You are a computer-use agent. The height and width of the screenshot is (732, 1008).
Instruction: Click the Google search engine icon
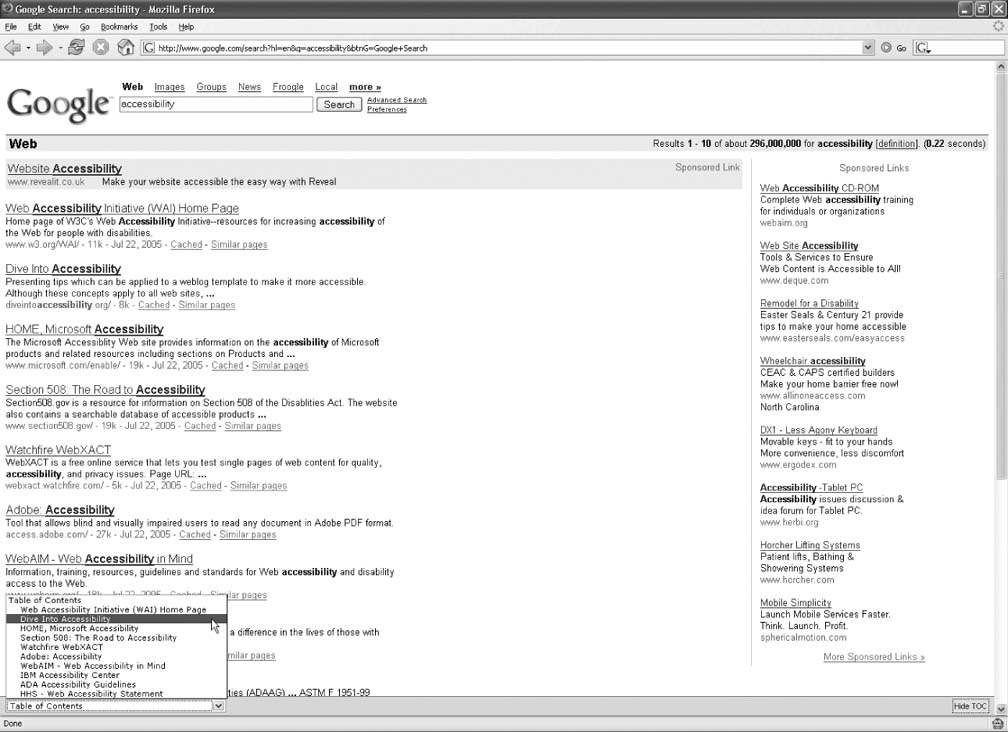tap(923, 47)
